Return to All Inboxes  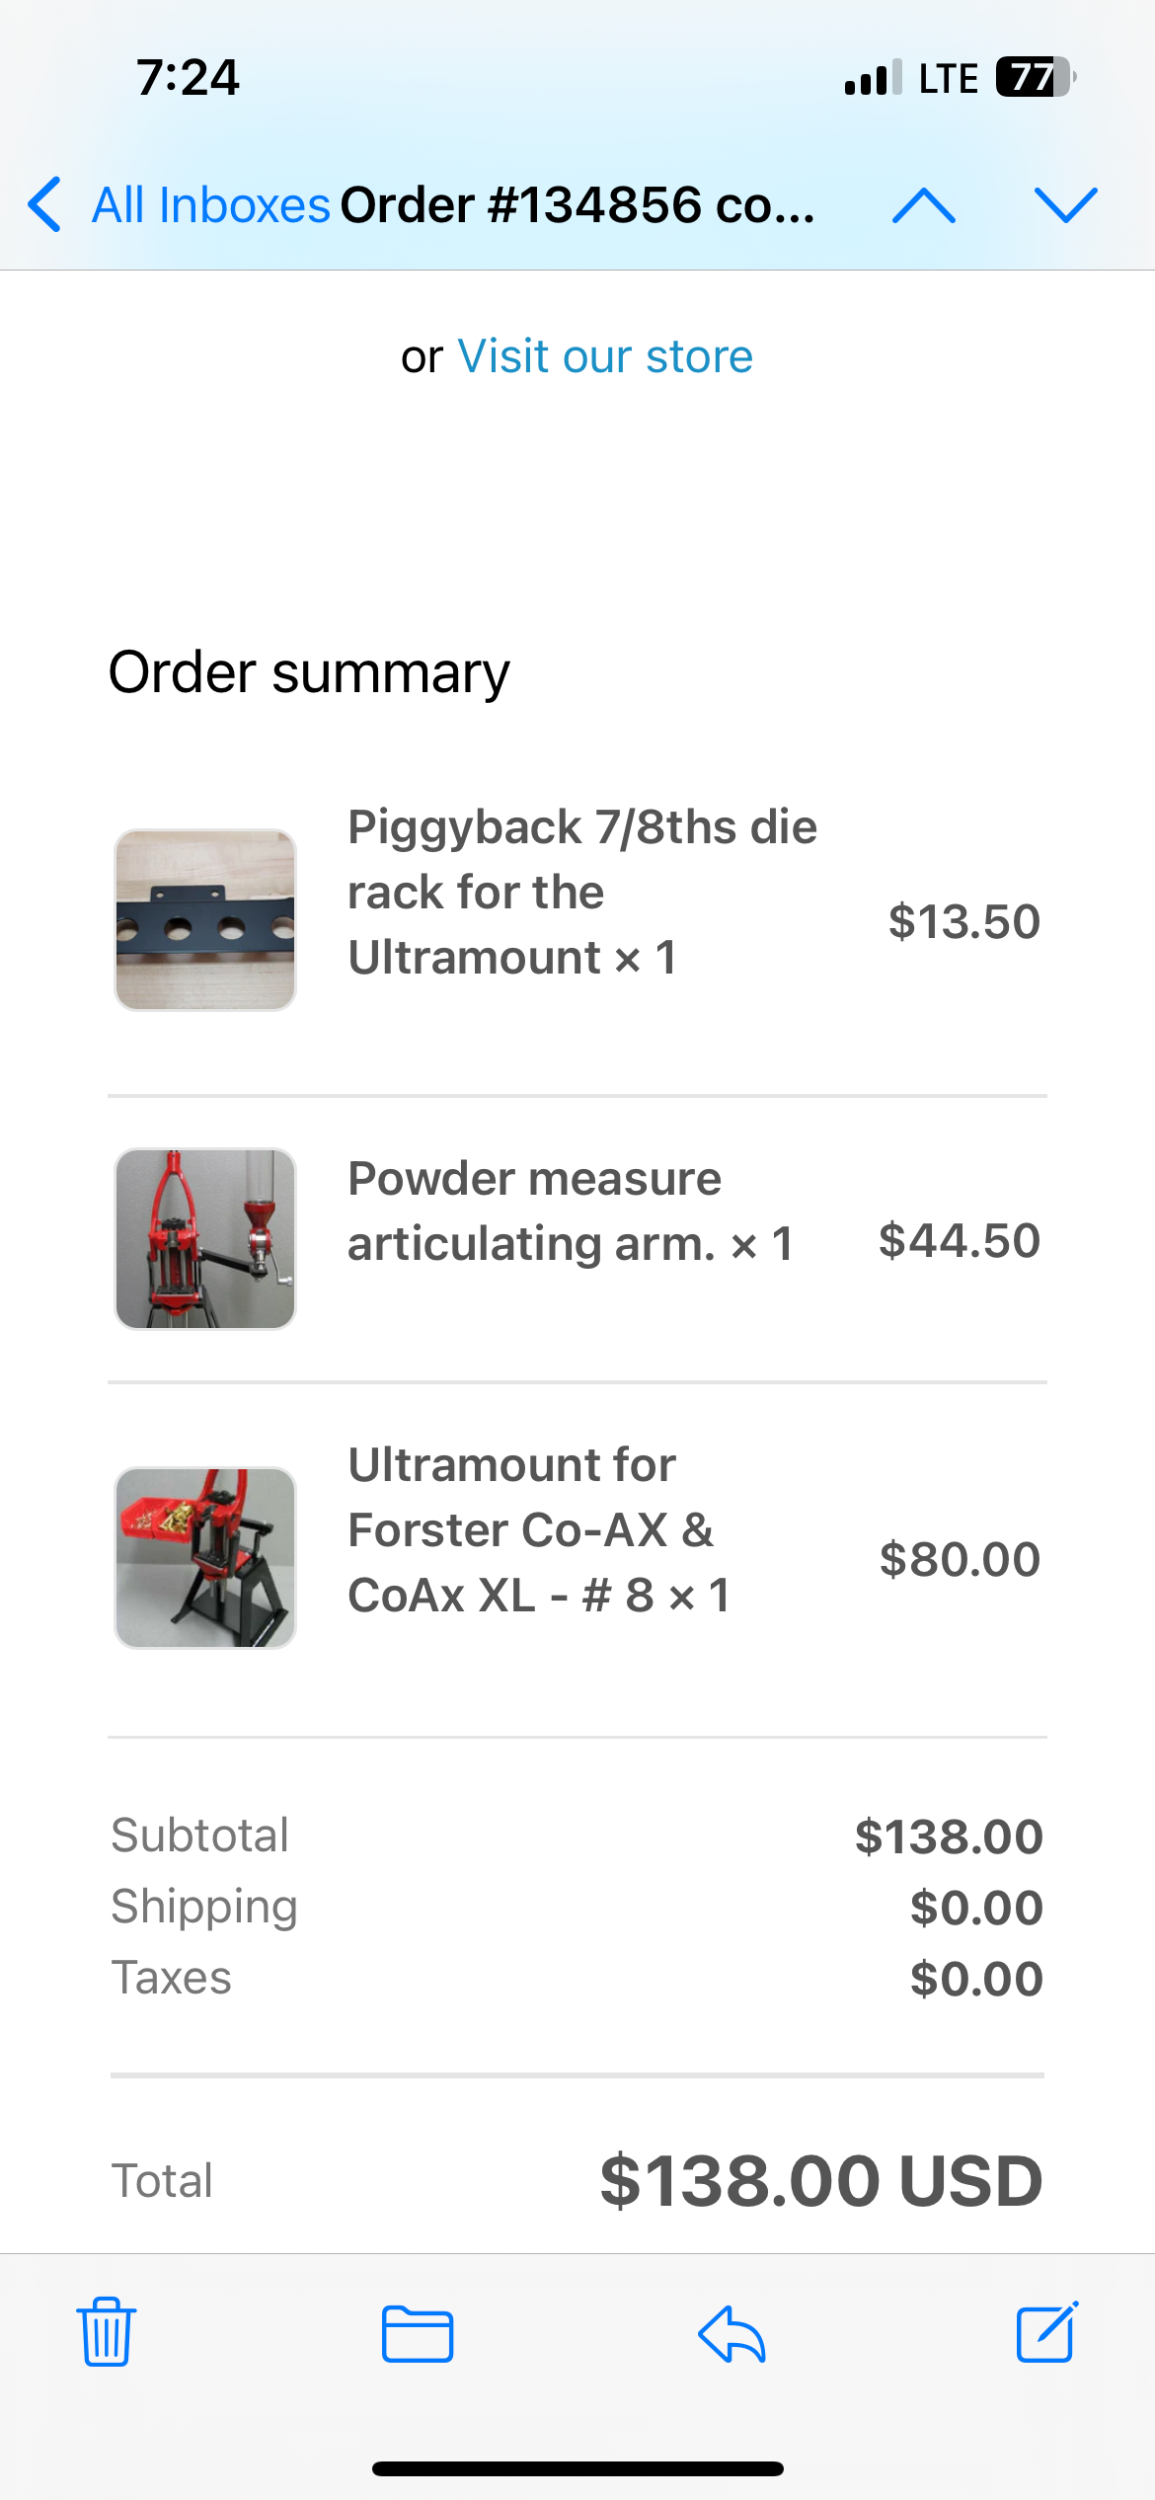pyautogui.click(x=210, y=205)
